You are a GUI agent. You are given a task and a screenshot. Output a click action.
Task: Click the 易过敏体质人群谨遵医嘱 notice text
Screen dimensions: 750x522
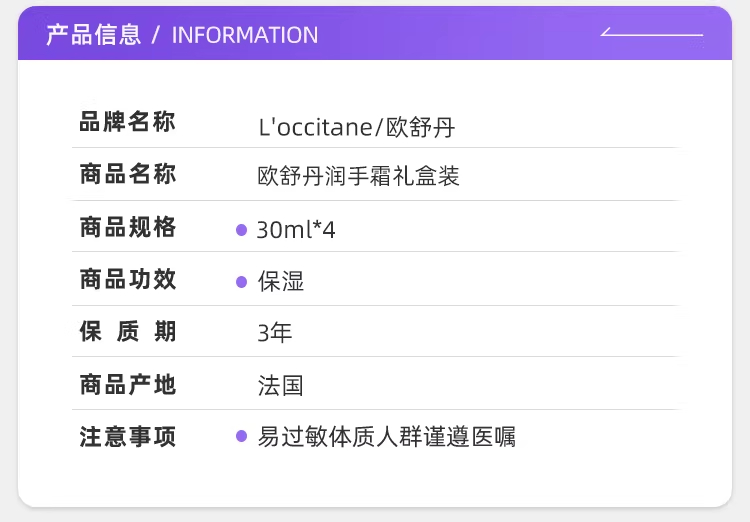387,437
